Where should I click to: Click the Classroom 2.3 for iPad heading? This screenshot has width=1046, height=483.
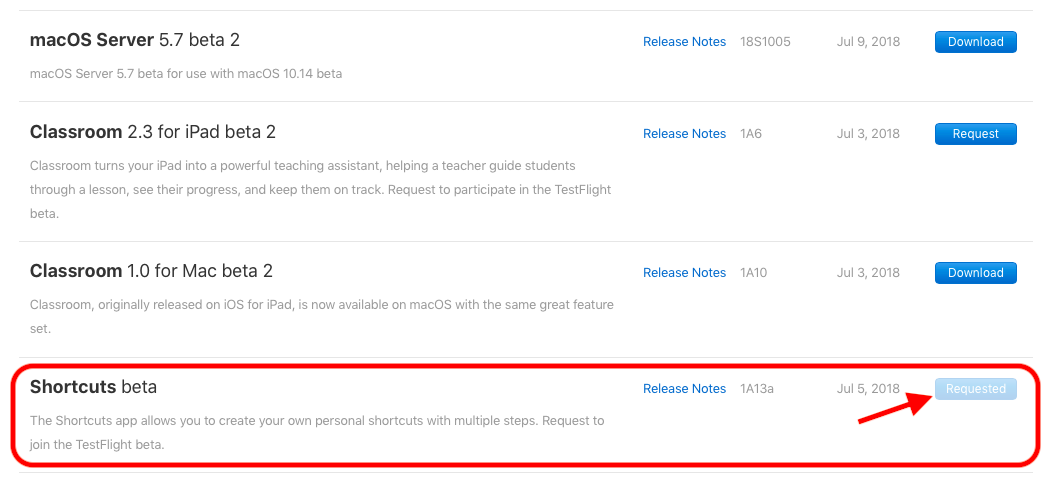click(x=153, y=132)
